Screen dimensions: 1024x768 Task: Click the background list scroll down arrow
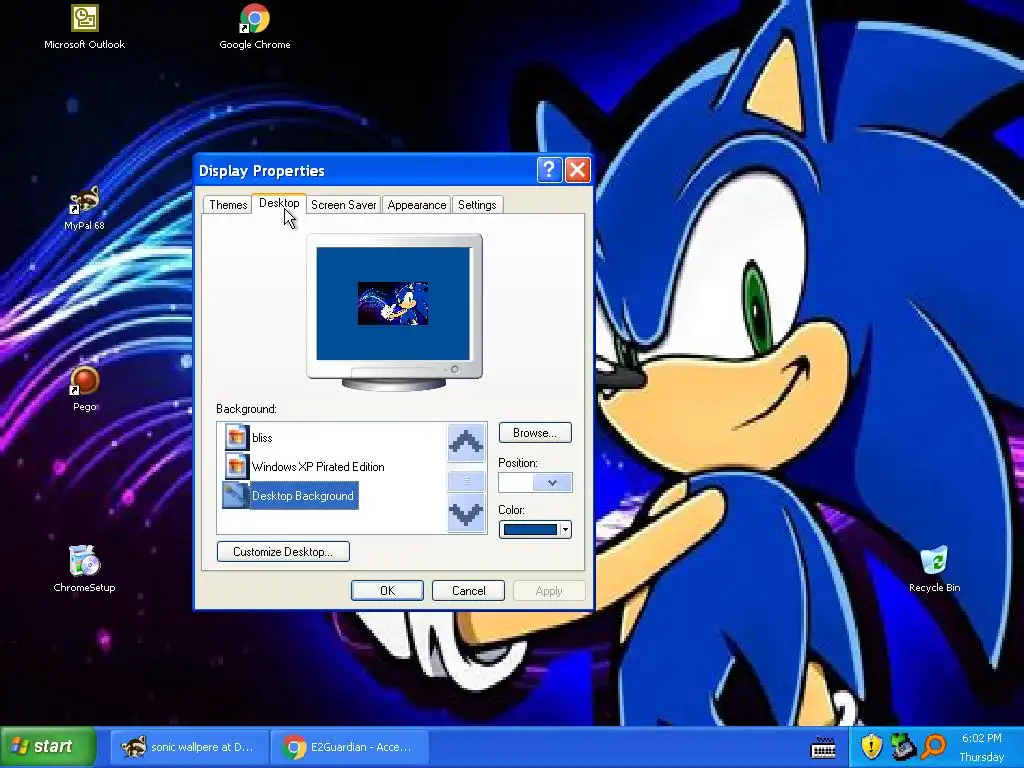point(466,513)
